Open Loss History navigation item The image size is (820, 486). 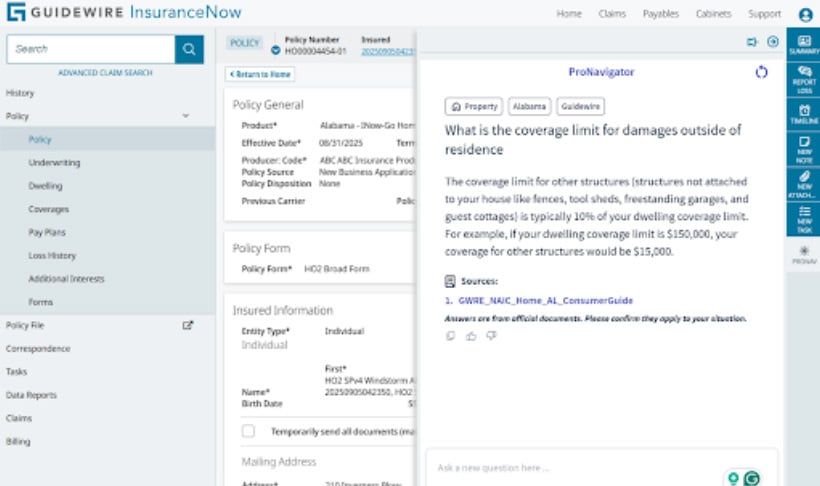[x=52, y=256]
